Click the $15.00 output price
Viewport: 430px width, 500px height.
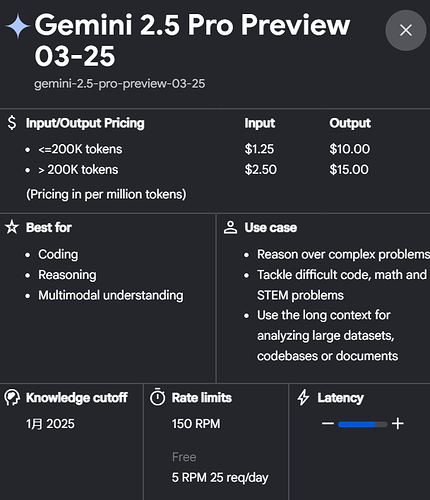point(349,170)
